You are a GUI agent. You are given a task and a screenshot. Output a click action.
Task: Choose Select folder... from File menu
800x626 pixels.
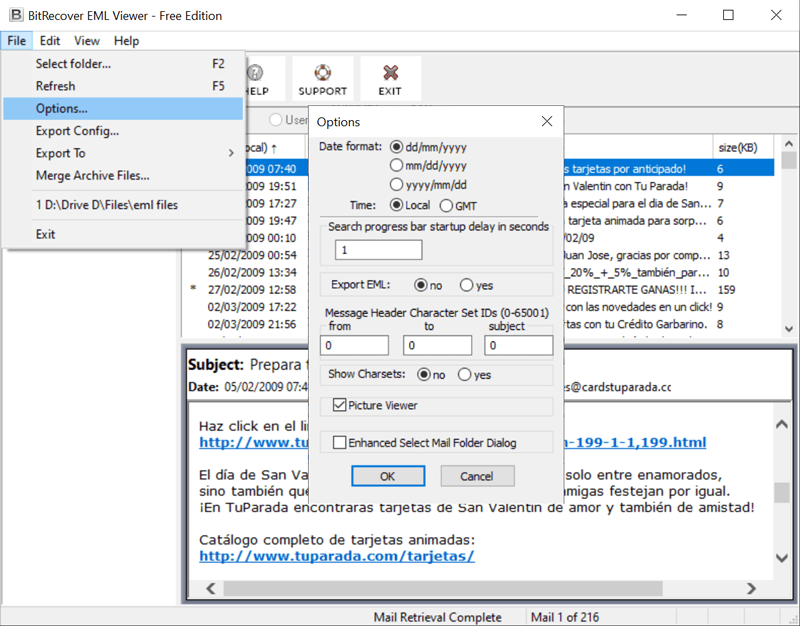tap(123, 64)
